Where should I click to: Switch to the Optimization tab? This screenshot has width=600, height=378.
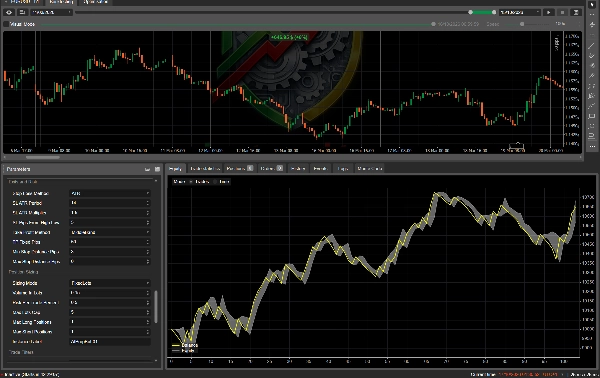95,2
